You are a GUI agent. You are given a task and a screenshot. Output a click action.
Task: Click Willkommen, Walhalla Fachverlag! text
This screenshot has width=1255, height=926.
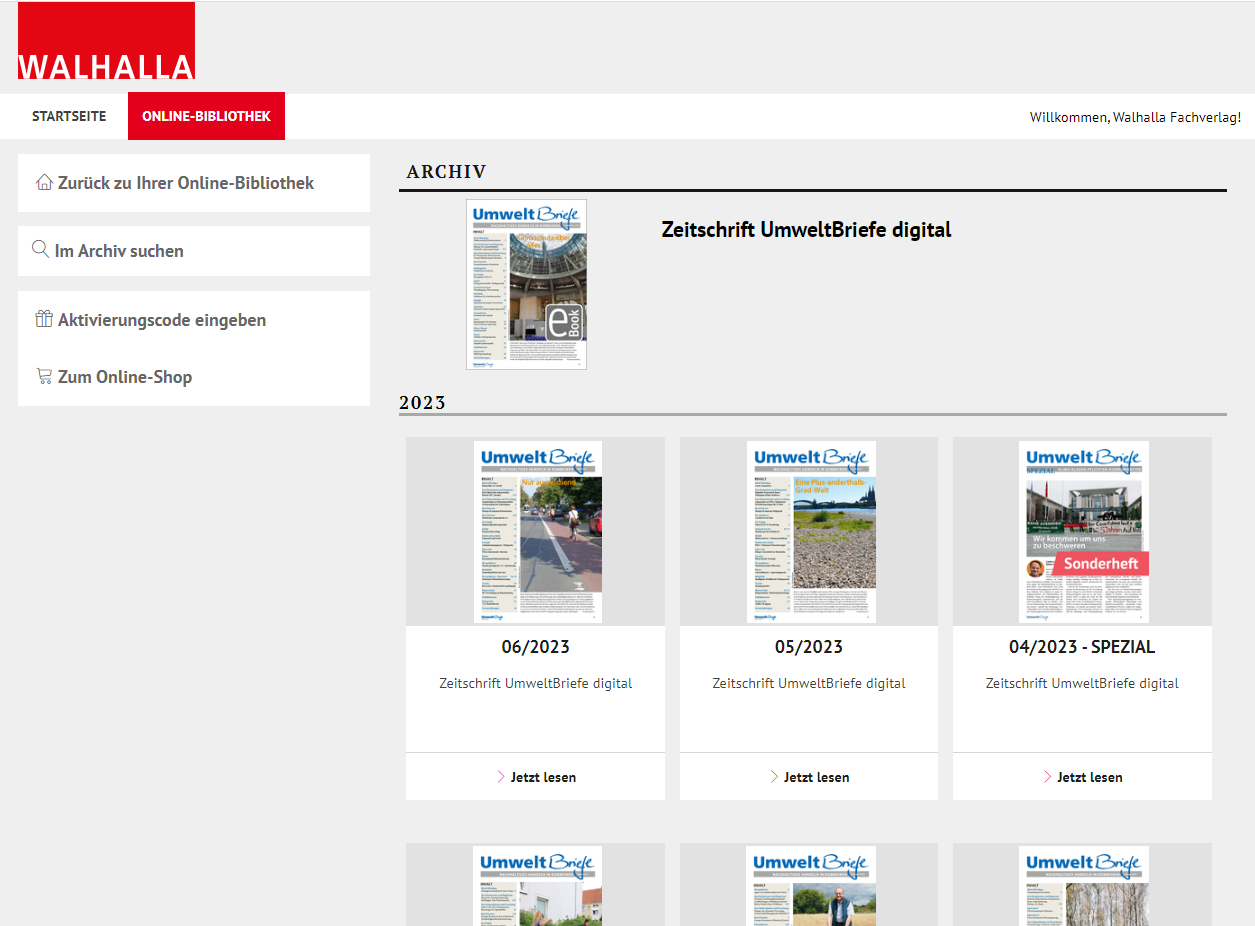pyautogui.click(x=1135, y=117)
